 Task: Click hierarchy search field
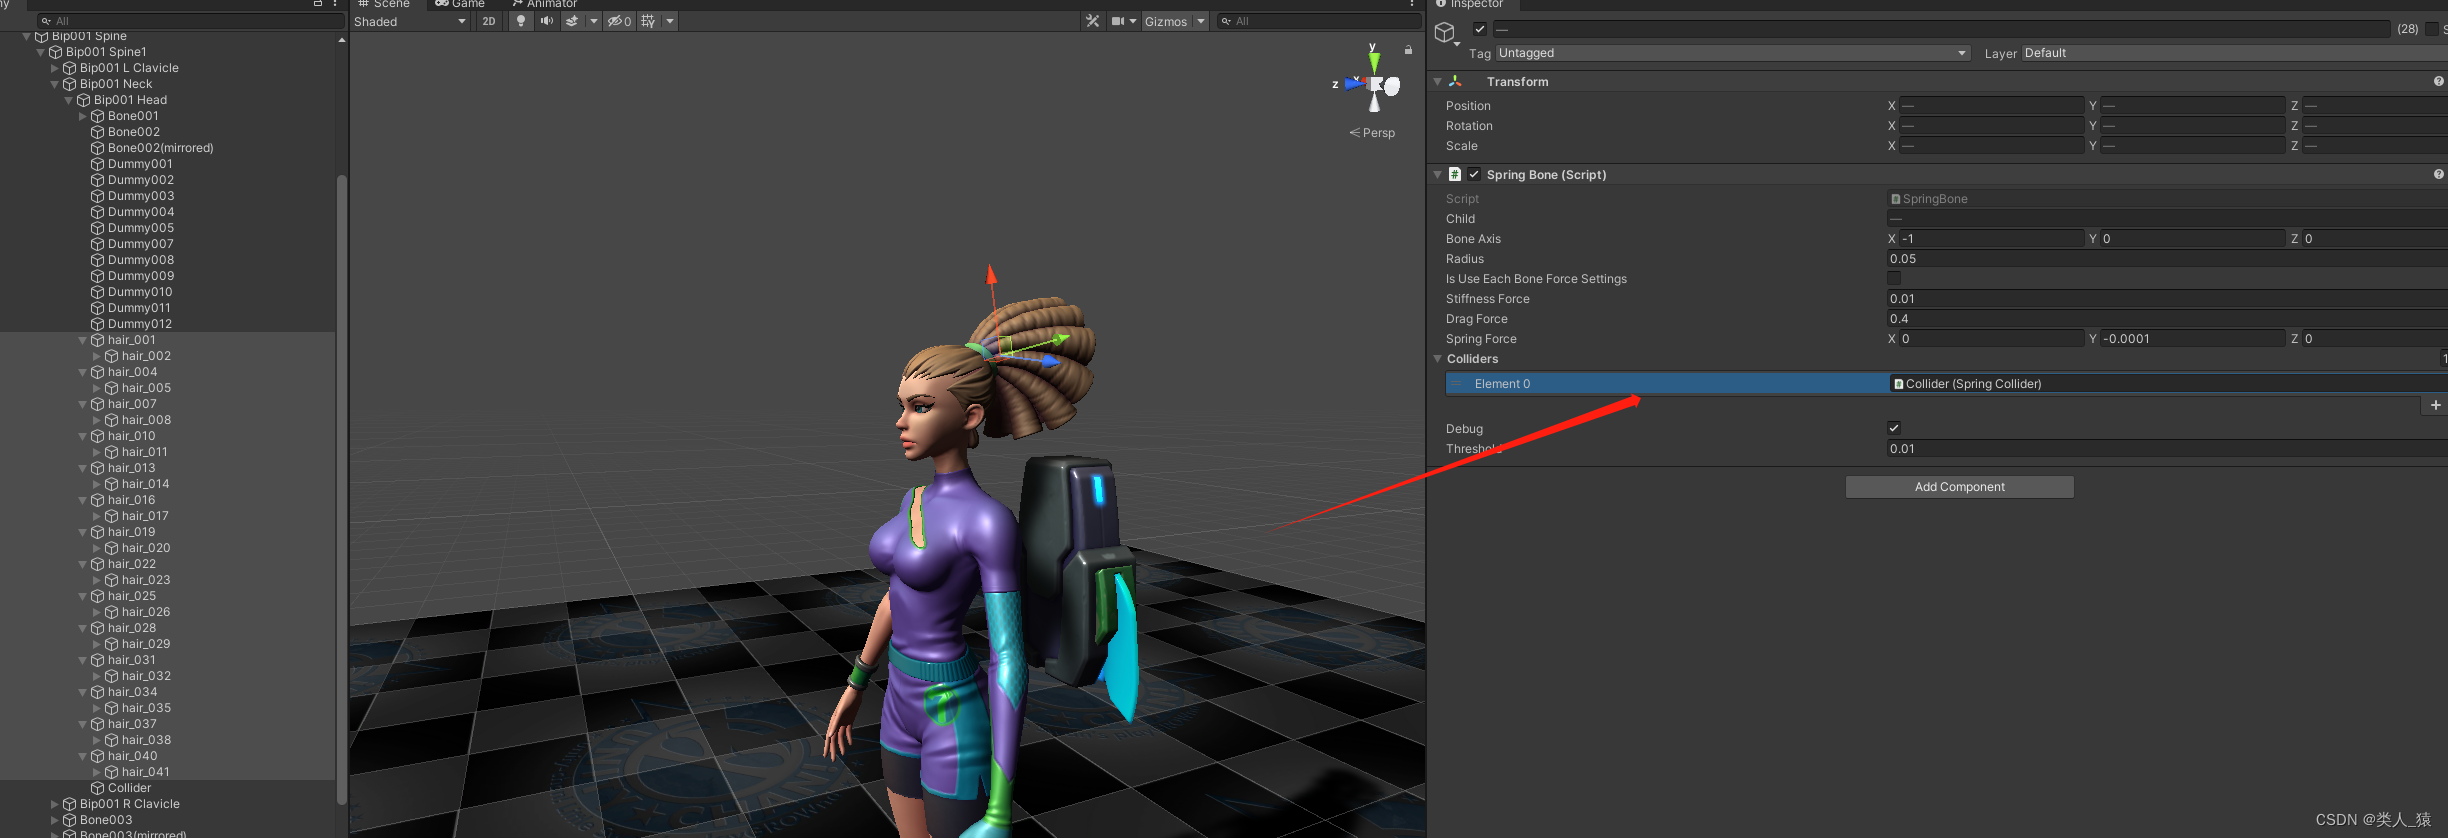point(190,21)
